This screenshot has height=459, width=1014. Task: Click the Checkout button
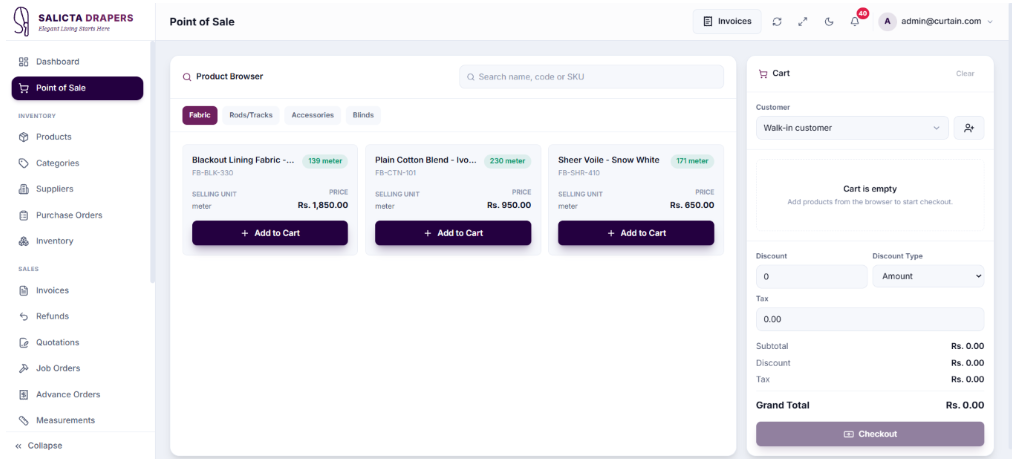pos(870,434)
